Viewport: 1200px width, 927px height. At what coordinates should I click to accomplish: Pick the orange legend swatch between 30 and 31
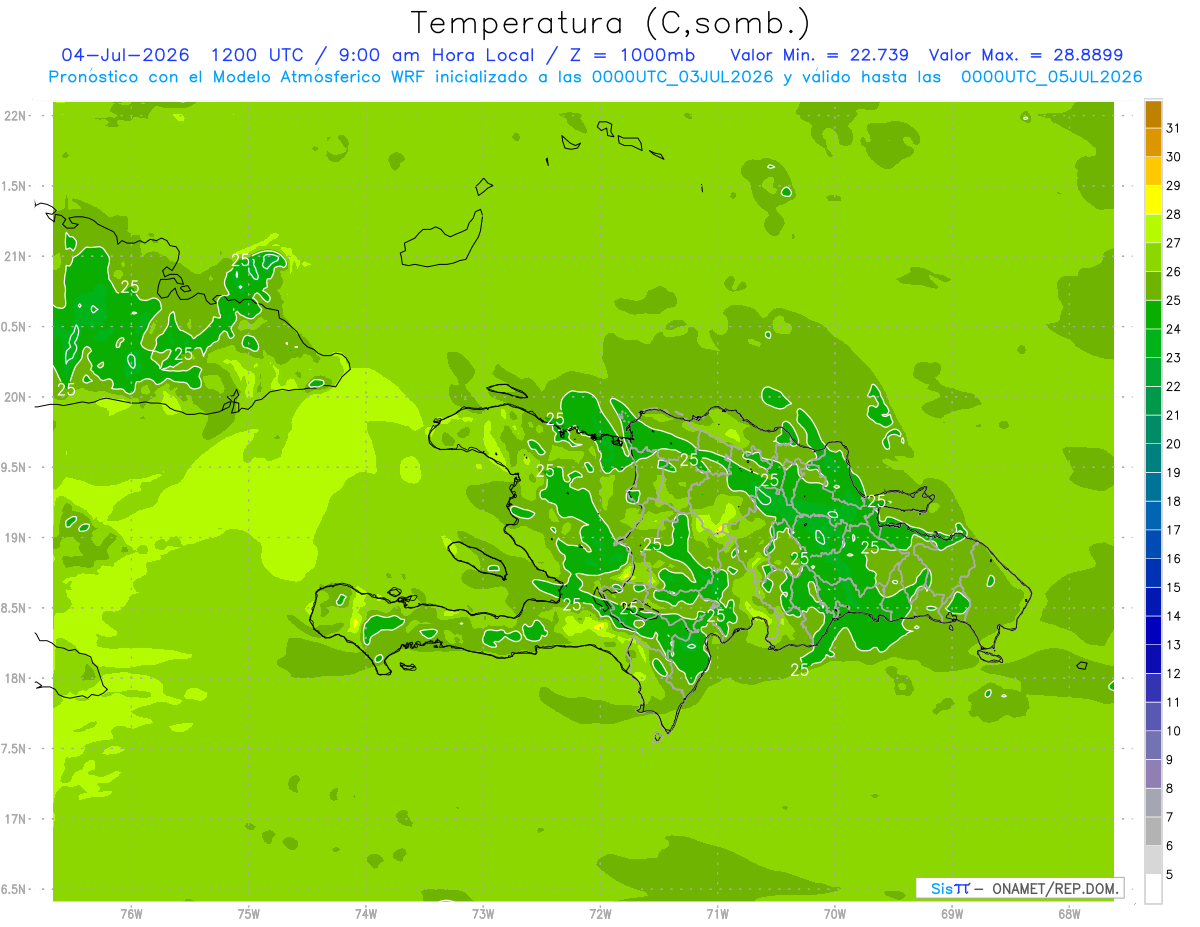tap(1153, 142)
